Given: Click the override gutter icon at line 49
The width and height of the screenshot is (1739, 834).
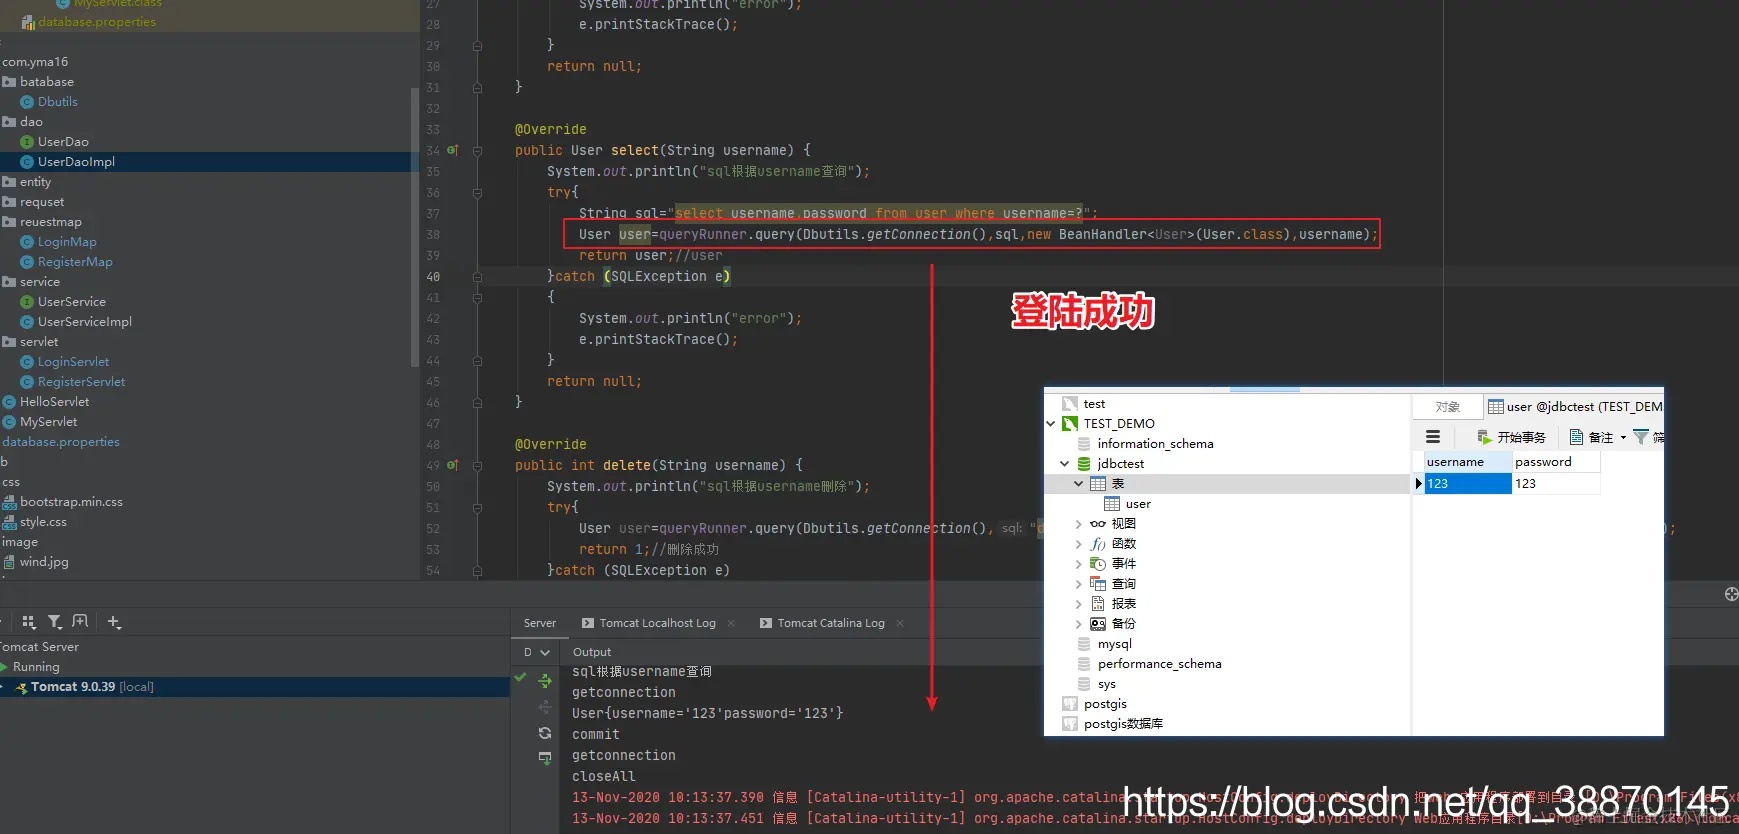Looking at the screenshot, I should (x=452, y=465).
